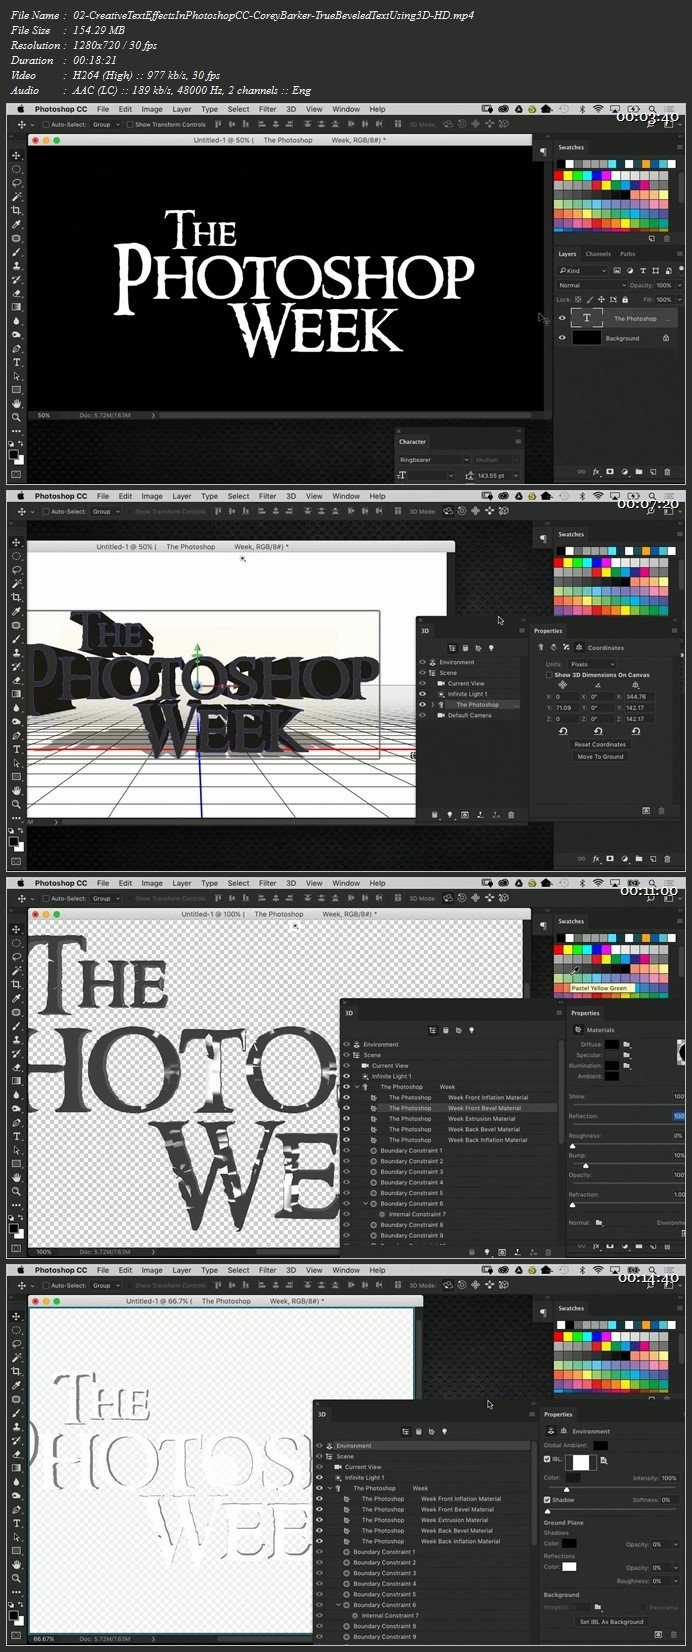Click the Global Ambient color swatch
Image resolution: width=692 pixels, height=1652 pixels.
(600, 1445)
